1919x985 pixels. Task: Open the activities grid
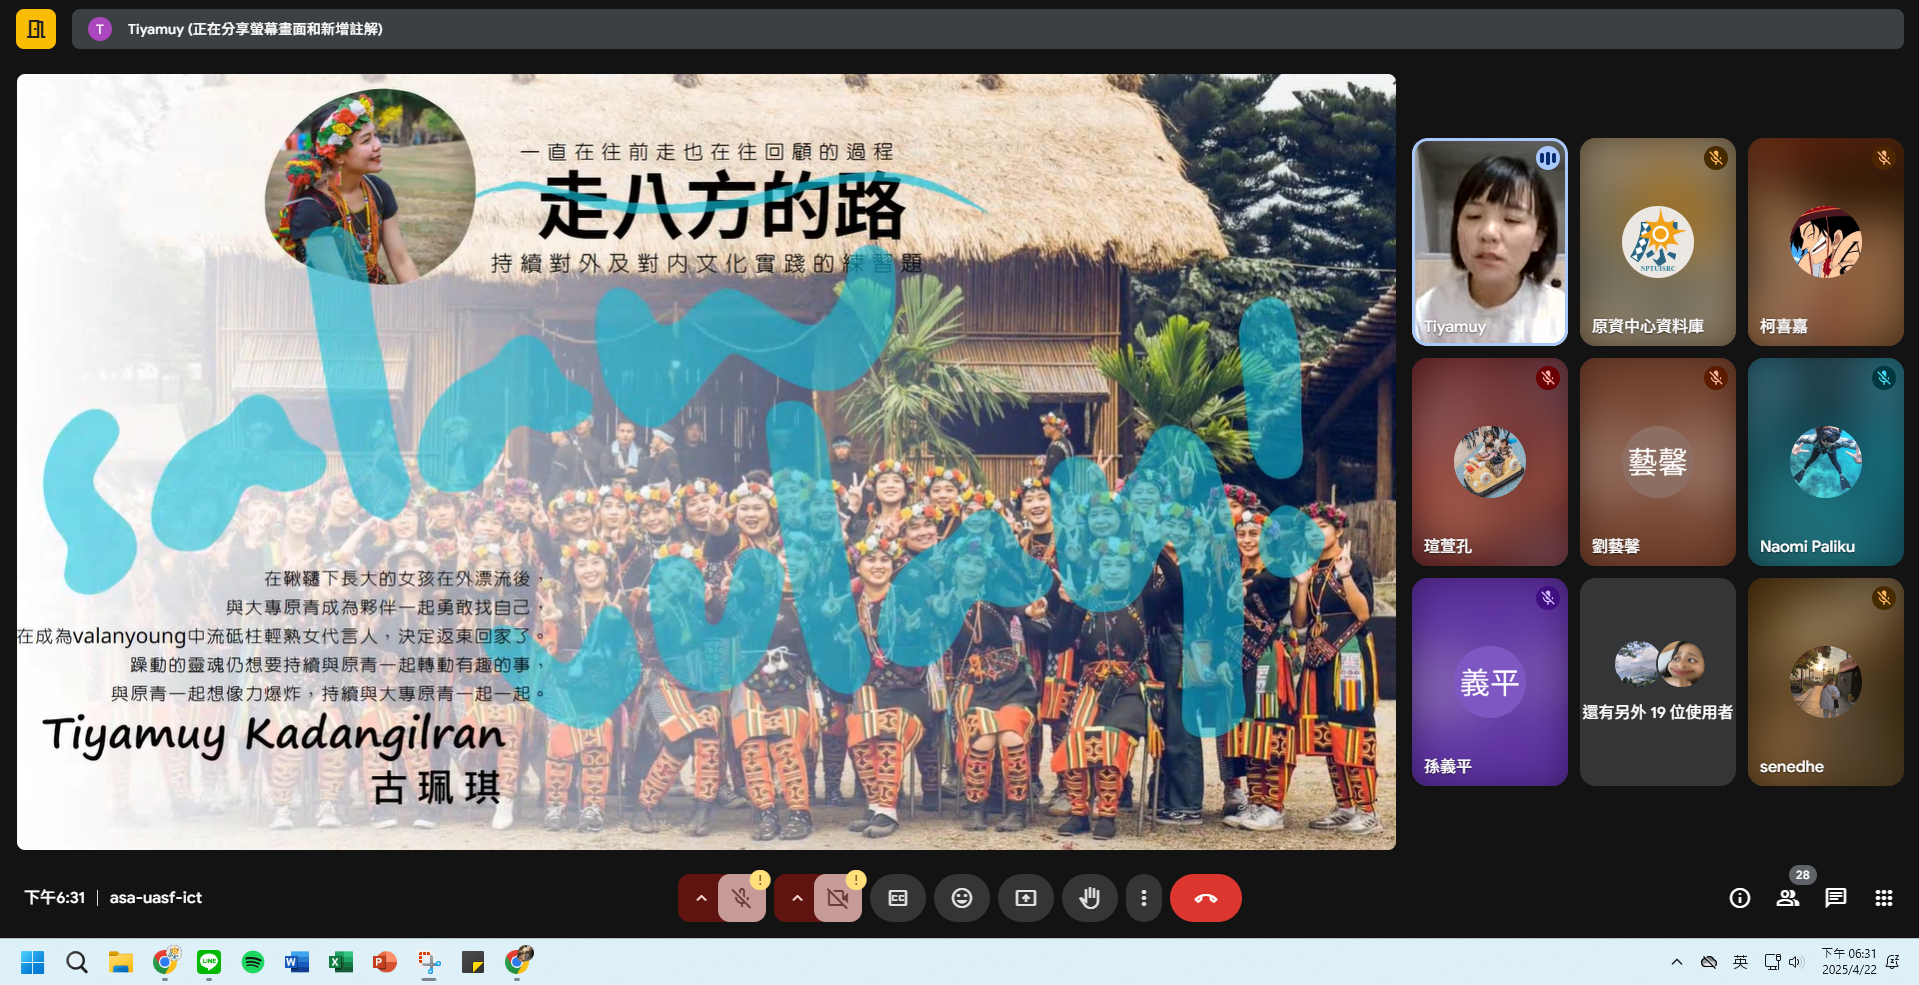pyautogui.click(x=1884, y=898)
